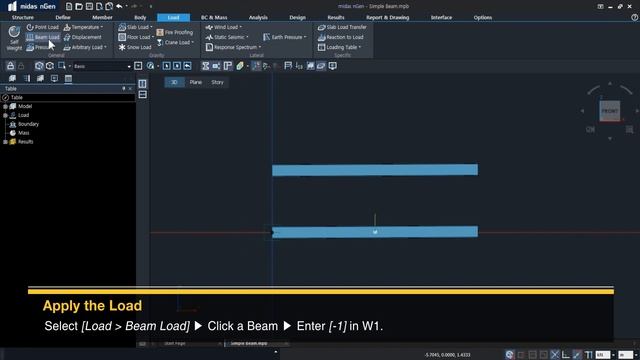Screen dimensions: 640x360
Task: Toggle the diagonal line snap icon in status bar
Action: (x=577, y=355)
